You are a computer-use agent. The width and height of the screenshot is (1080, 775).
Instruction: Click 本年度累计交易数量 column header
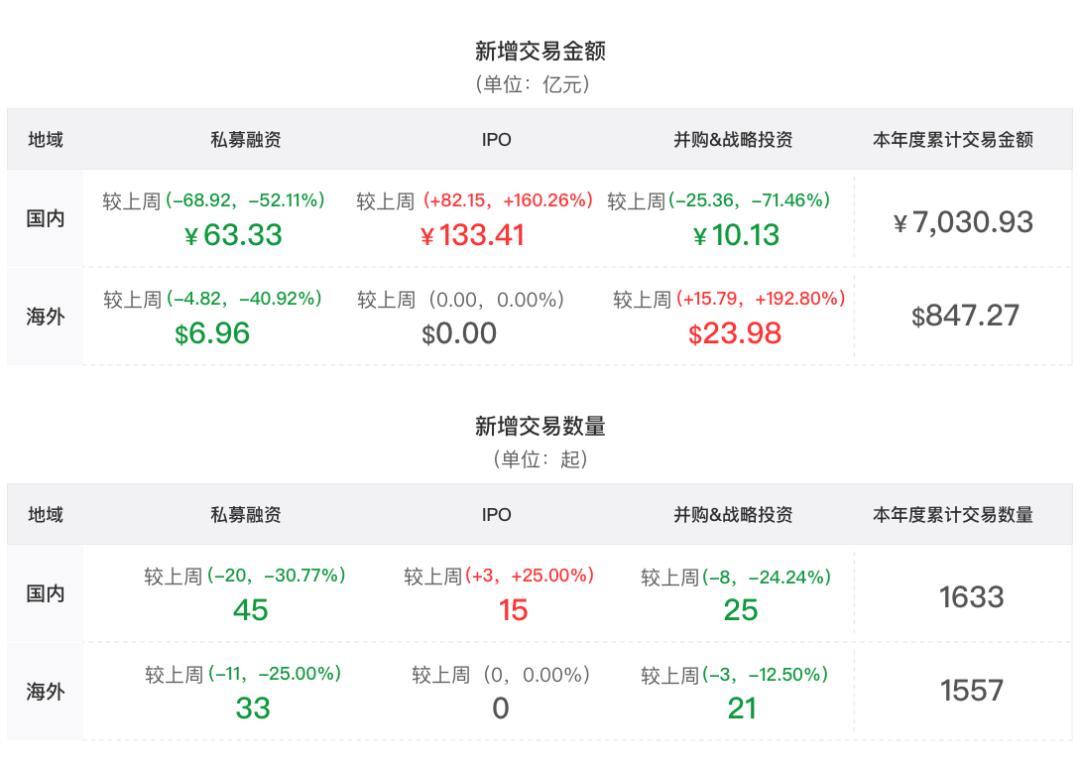coord(952,515)
